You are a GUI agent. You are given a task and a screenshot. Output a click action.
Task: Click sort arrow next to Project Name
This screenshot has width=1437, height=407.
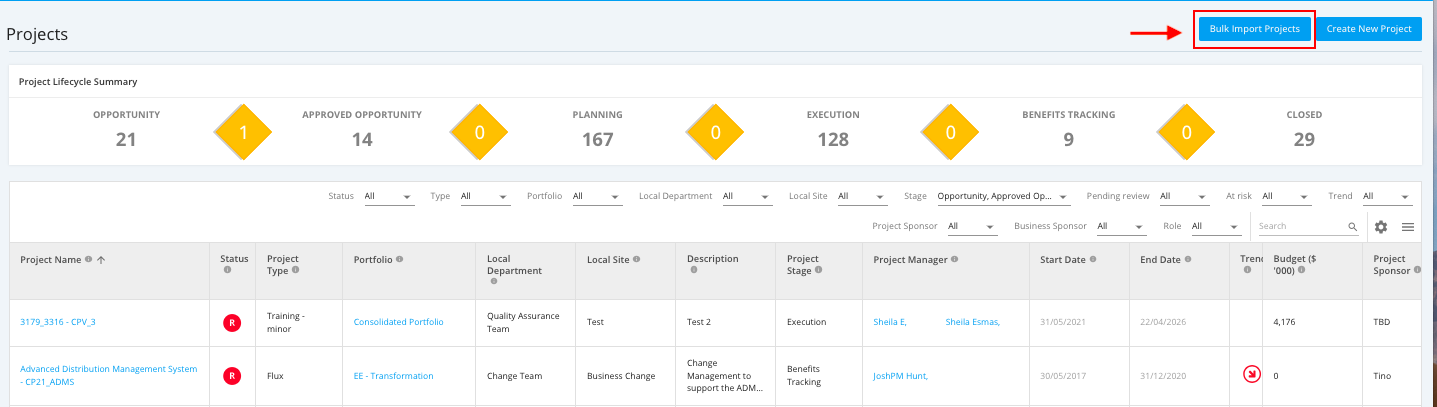tap(101, 260)
